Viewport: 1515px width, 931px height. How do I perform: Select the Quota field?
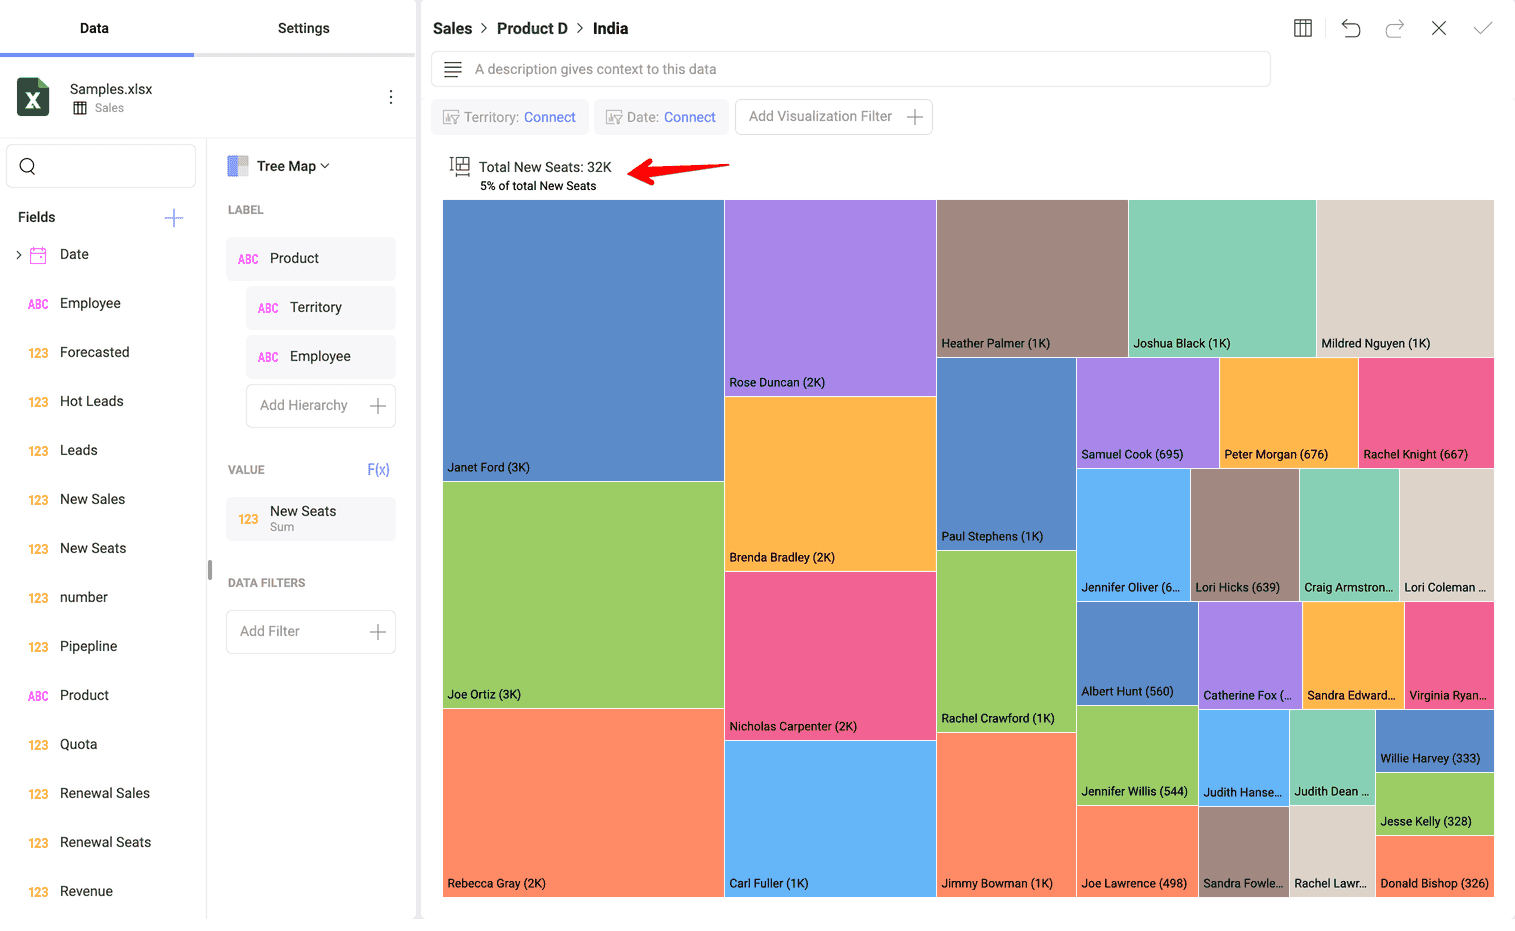pos(78,744)
